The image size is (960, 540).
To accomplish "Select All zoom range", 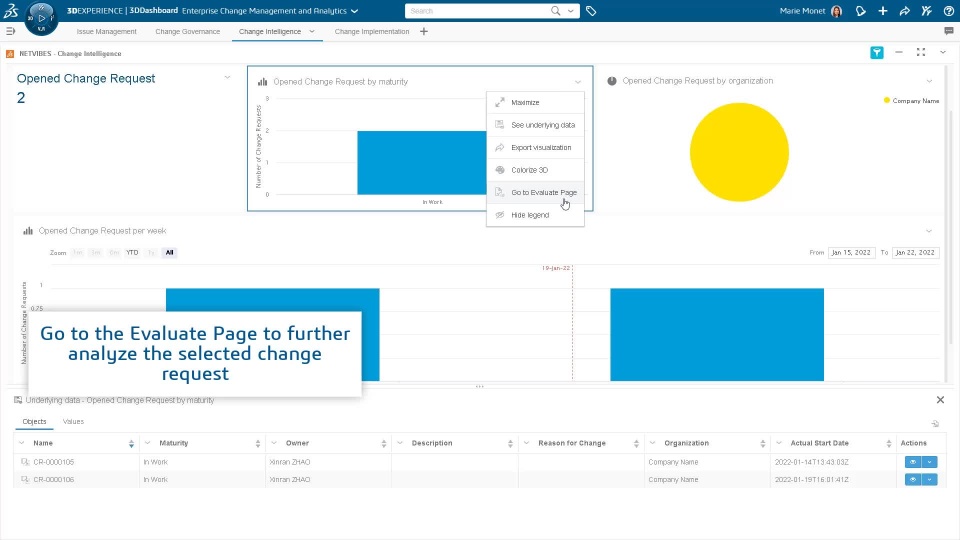I will pyautogui.click(x=170, y=252).
